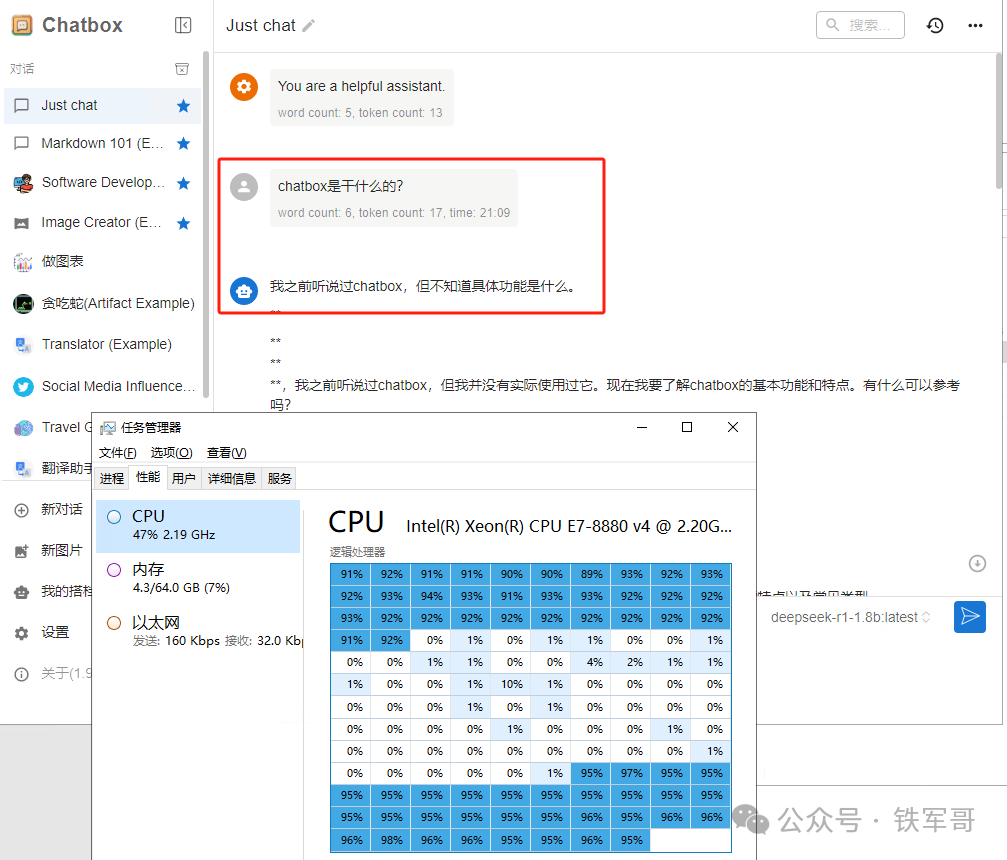Switch to the 性能 tab
Image resolution: width=1007 pixels, height=860 pixels.
(148, 477)
